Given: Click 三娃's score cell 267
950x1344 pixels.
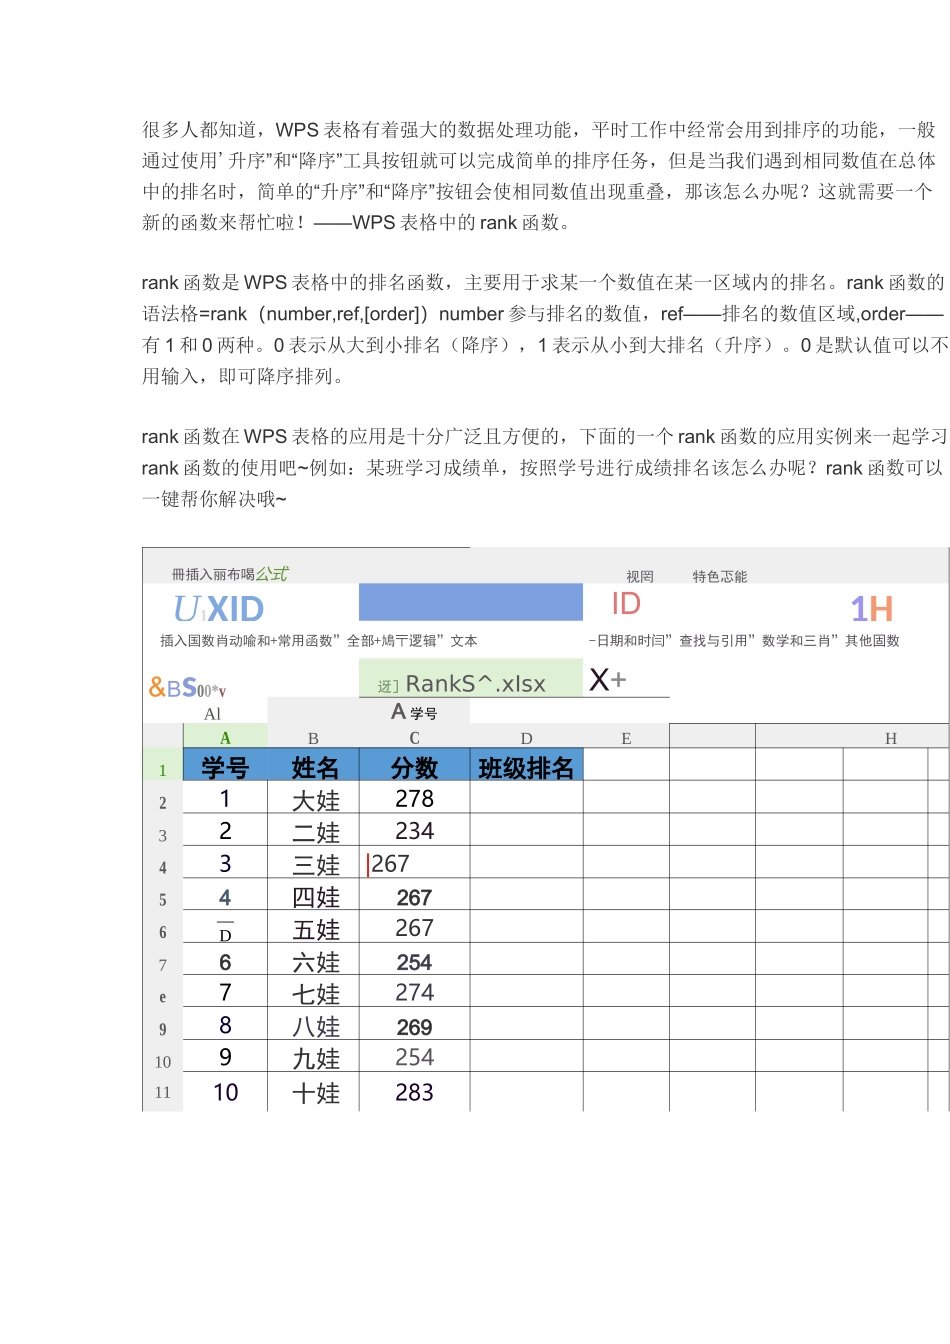Looking at the screenshot, I should coord(414,863).
